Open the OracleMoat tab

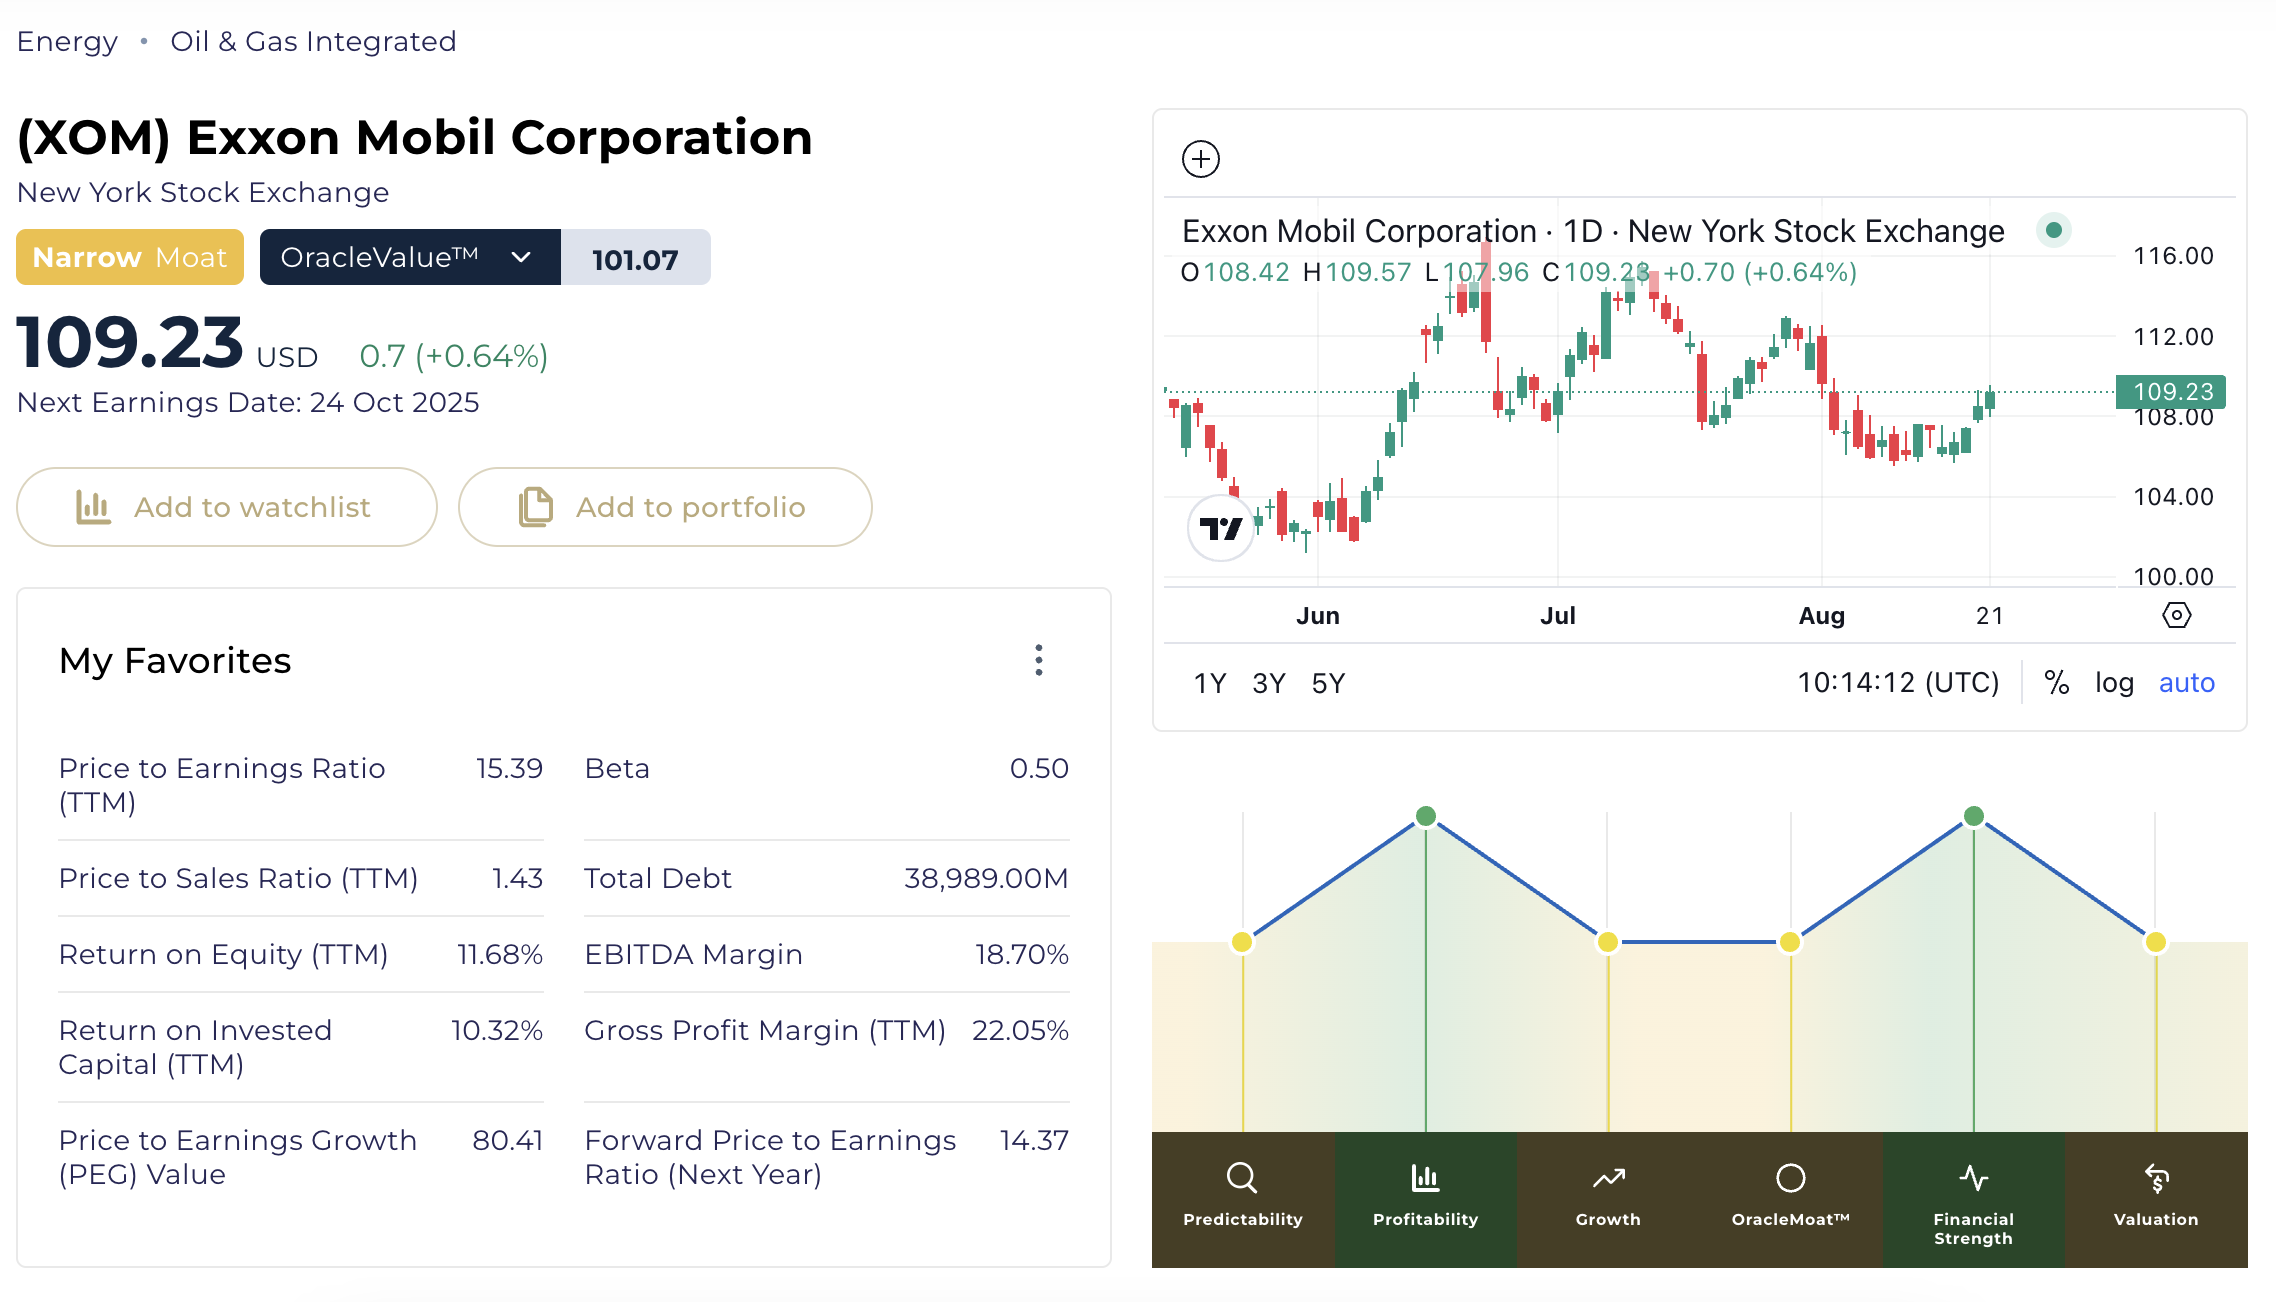click(x=1791, y=1200)
